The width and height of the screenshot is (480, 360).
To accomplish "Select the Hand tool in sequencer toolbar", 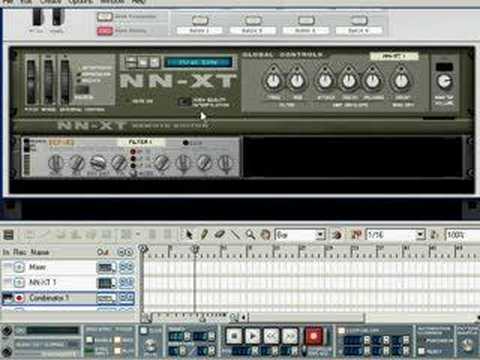I will 265,235.
